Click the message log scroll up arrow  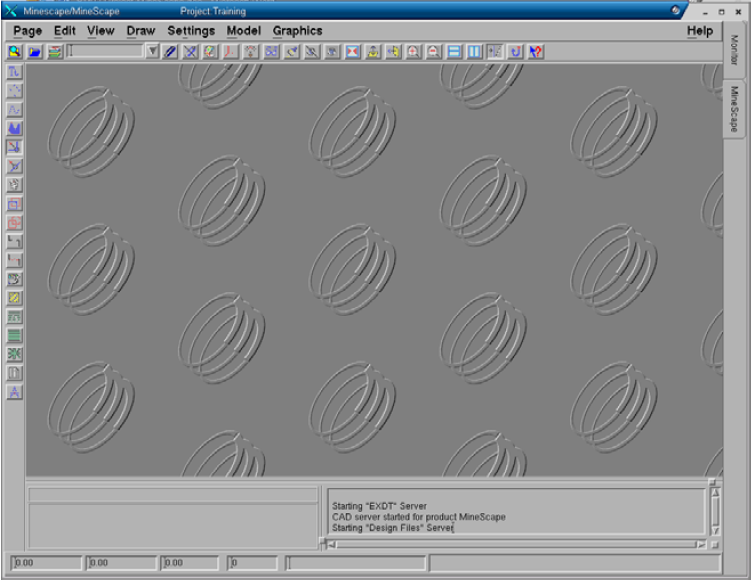click(x=715, y=493)
